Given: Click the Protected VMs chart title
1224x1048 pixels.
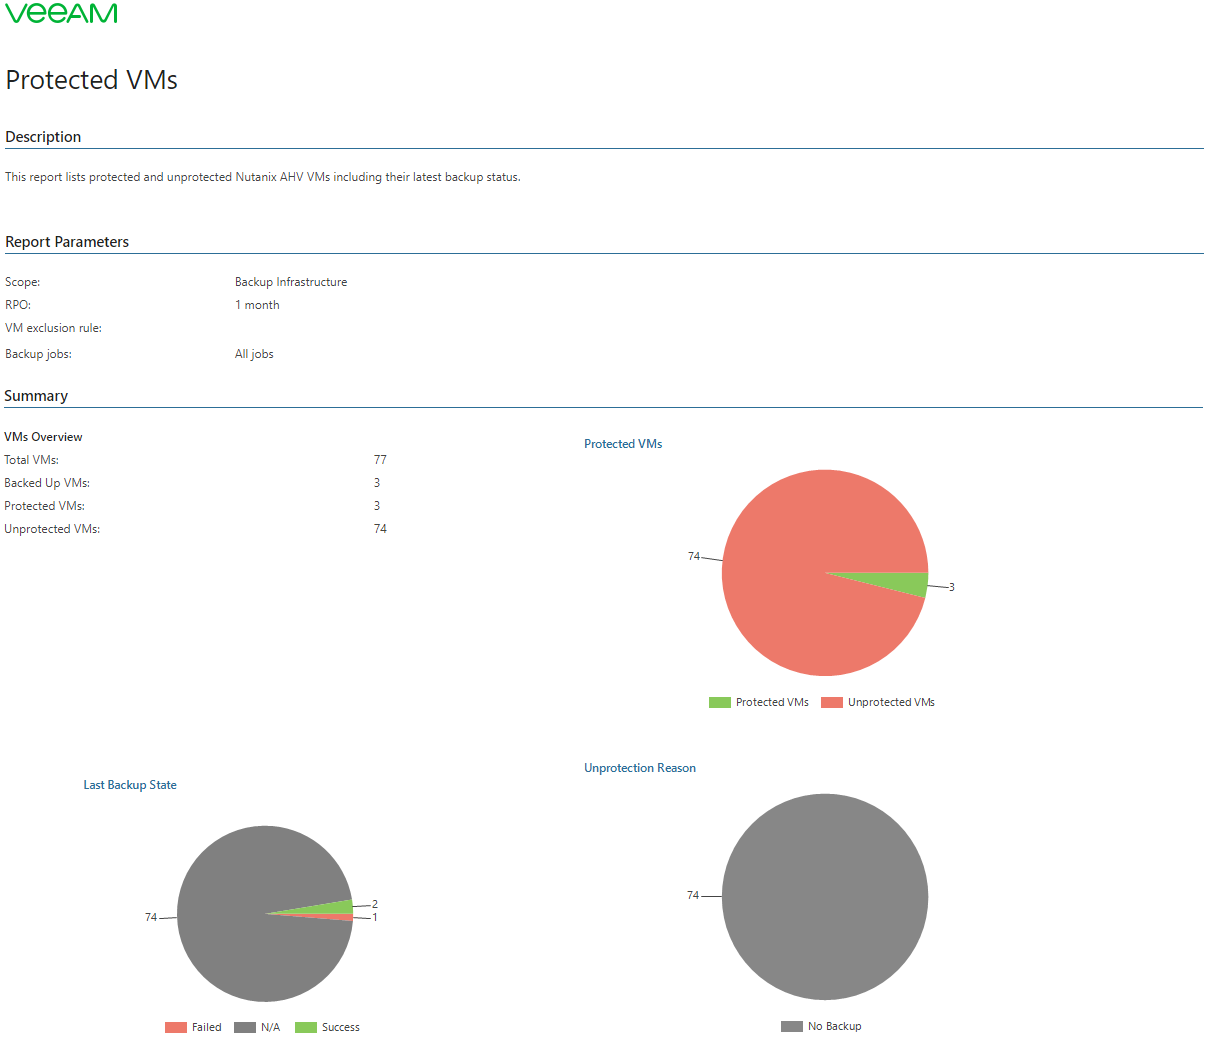Looking at the screenshot, I should pyautogui.click(x=623, y=444).
